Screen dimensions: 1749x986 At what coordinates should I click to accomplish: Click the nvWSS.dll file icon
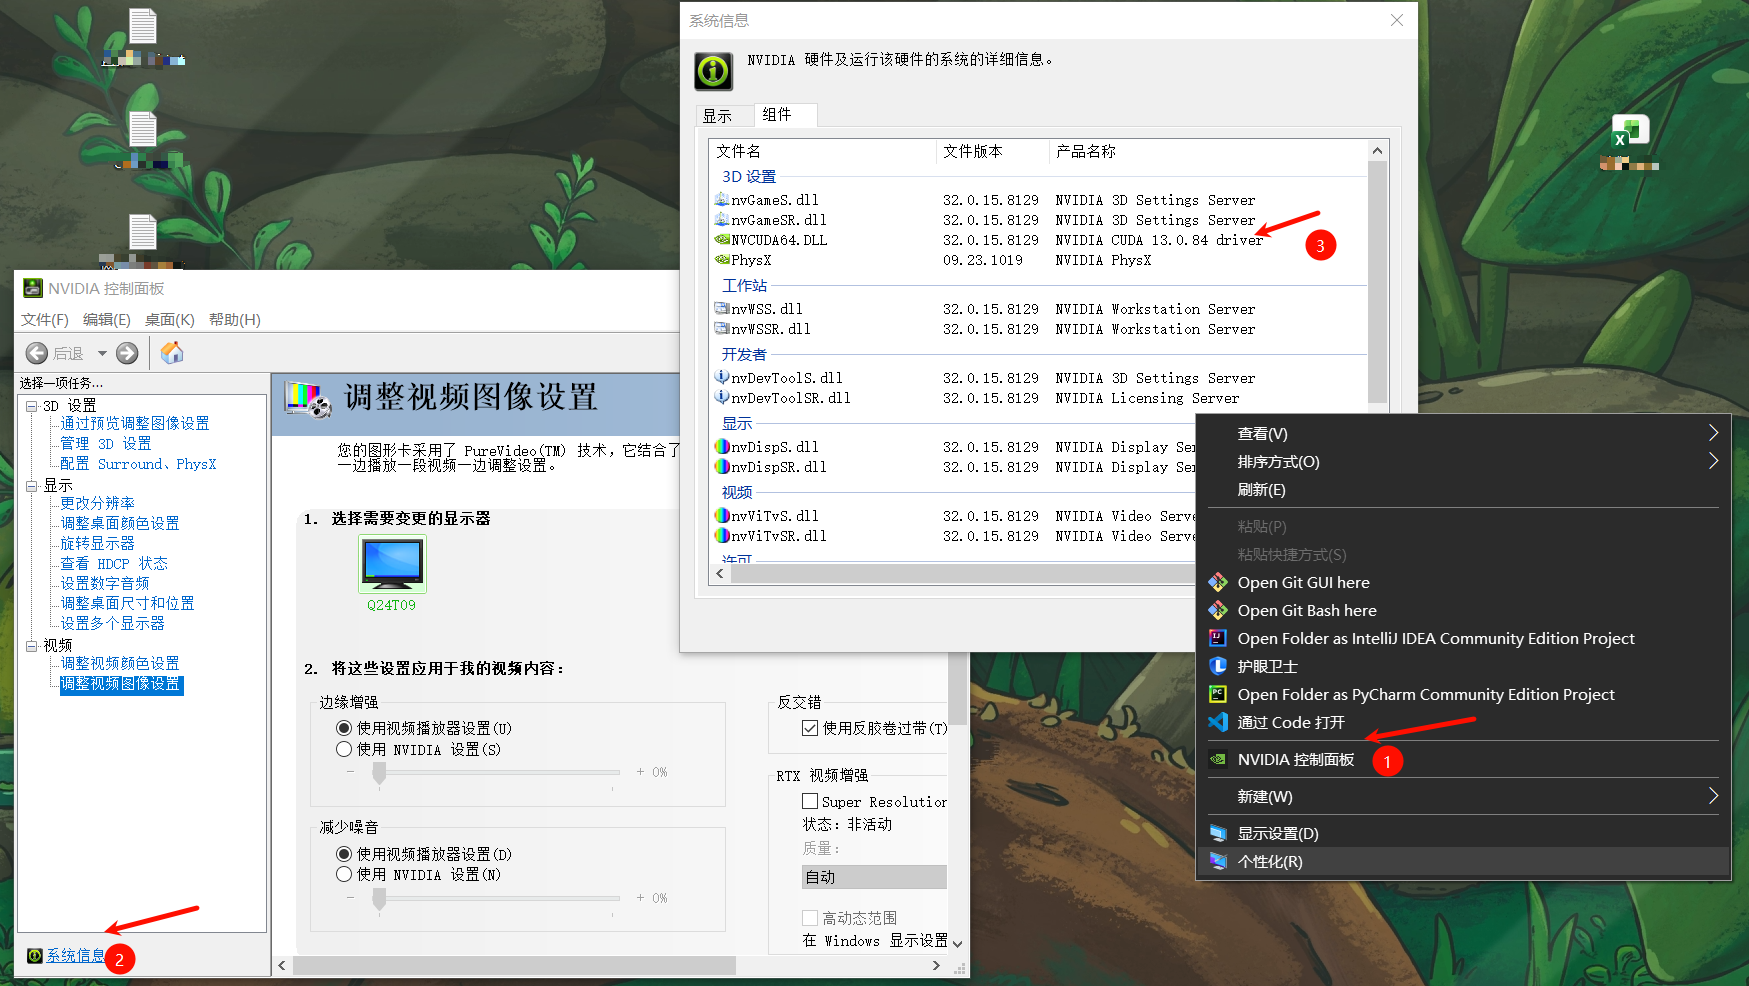pyautogui.click(x=722, y=309)
